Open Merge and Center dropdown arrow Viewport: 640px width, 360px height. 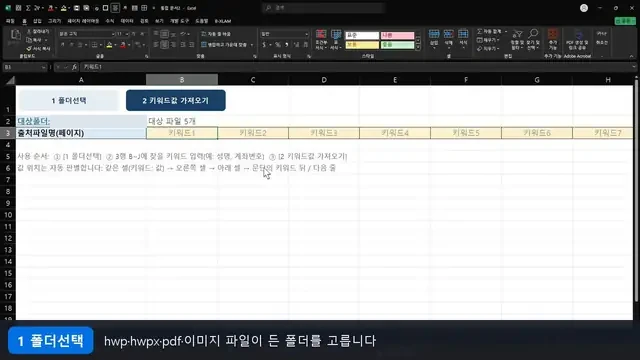coord(252,44)
